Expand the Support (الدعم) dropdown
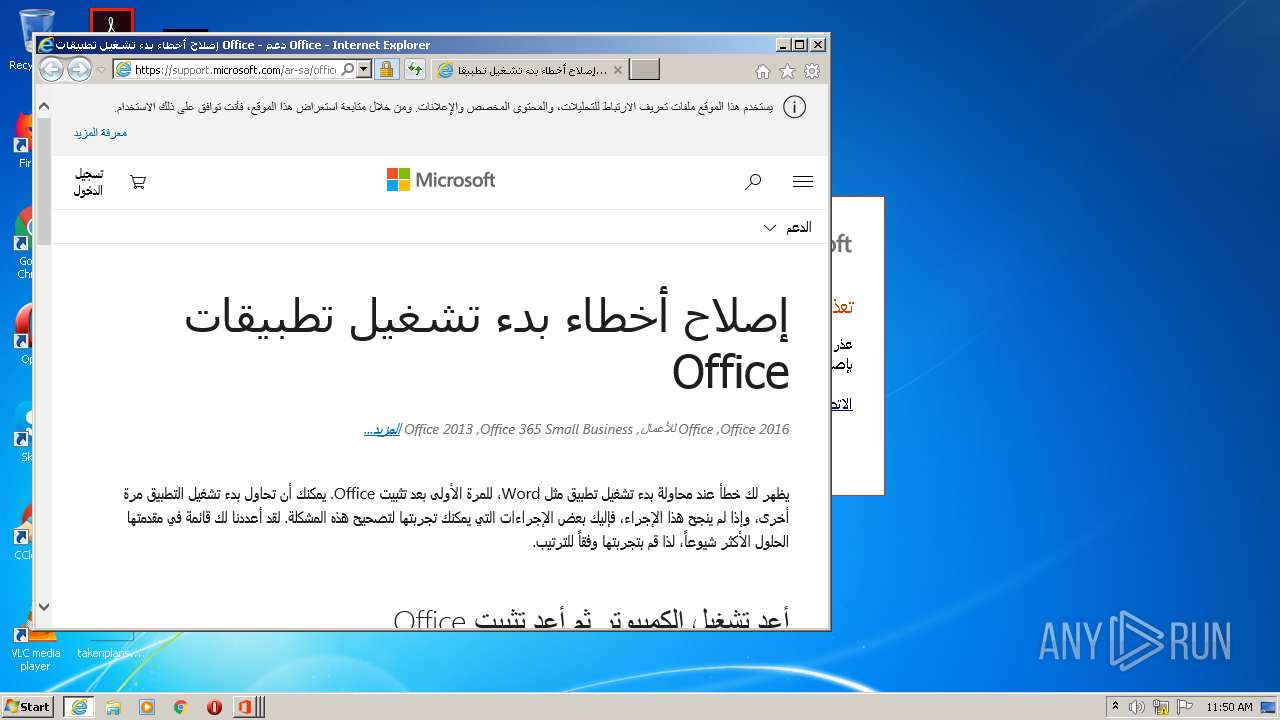Screen dimensions: 1280x720 coord(787,227)
